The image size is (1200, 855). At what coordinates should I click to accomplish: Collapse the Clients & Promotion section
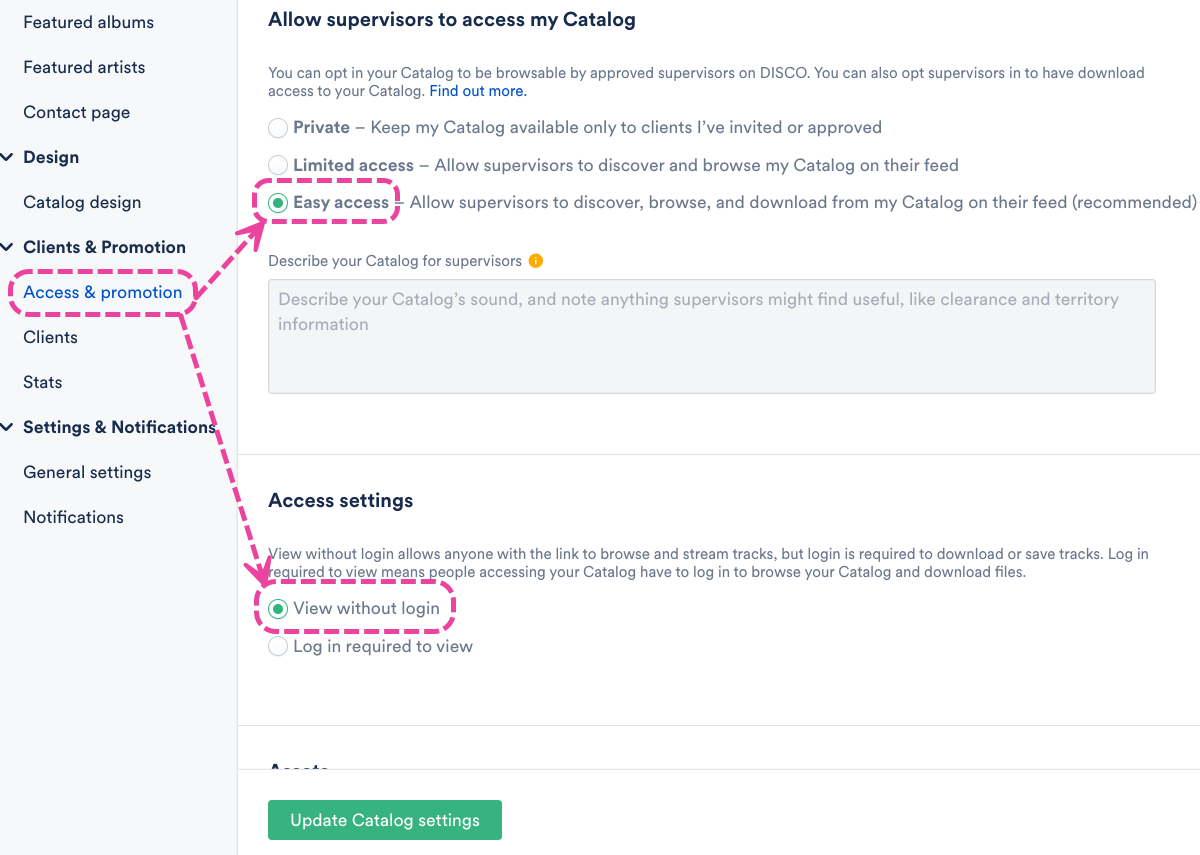tap(8, 247)
